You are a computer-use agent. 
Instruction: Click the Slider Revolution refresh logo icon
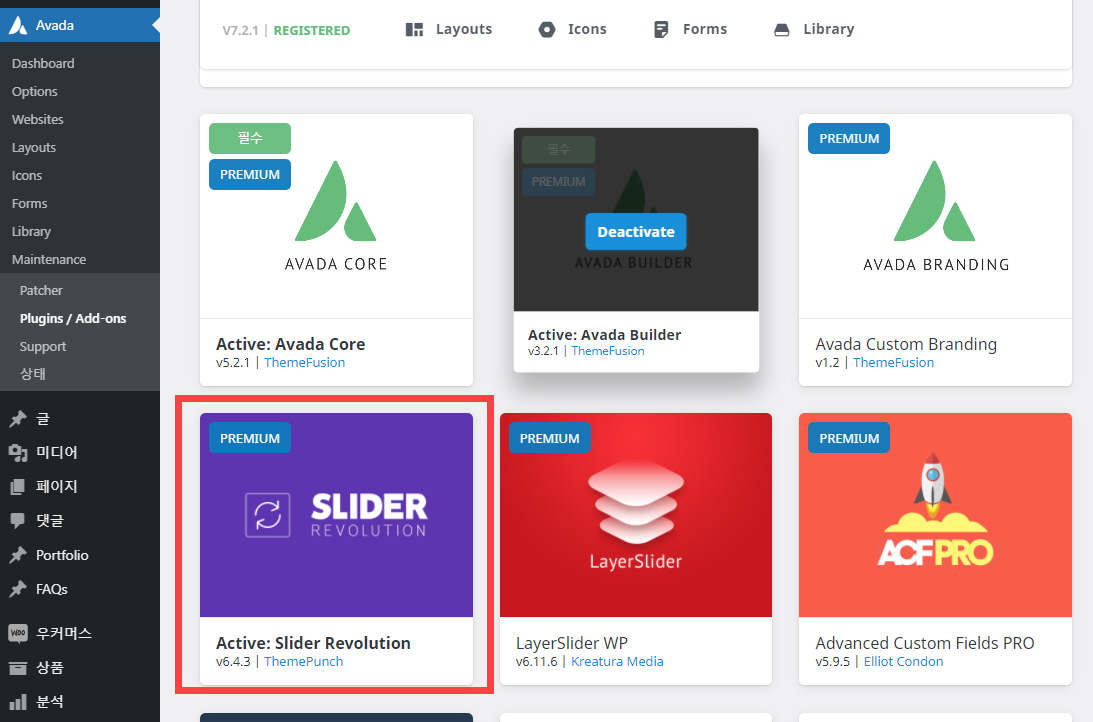tap(268, 515)
